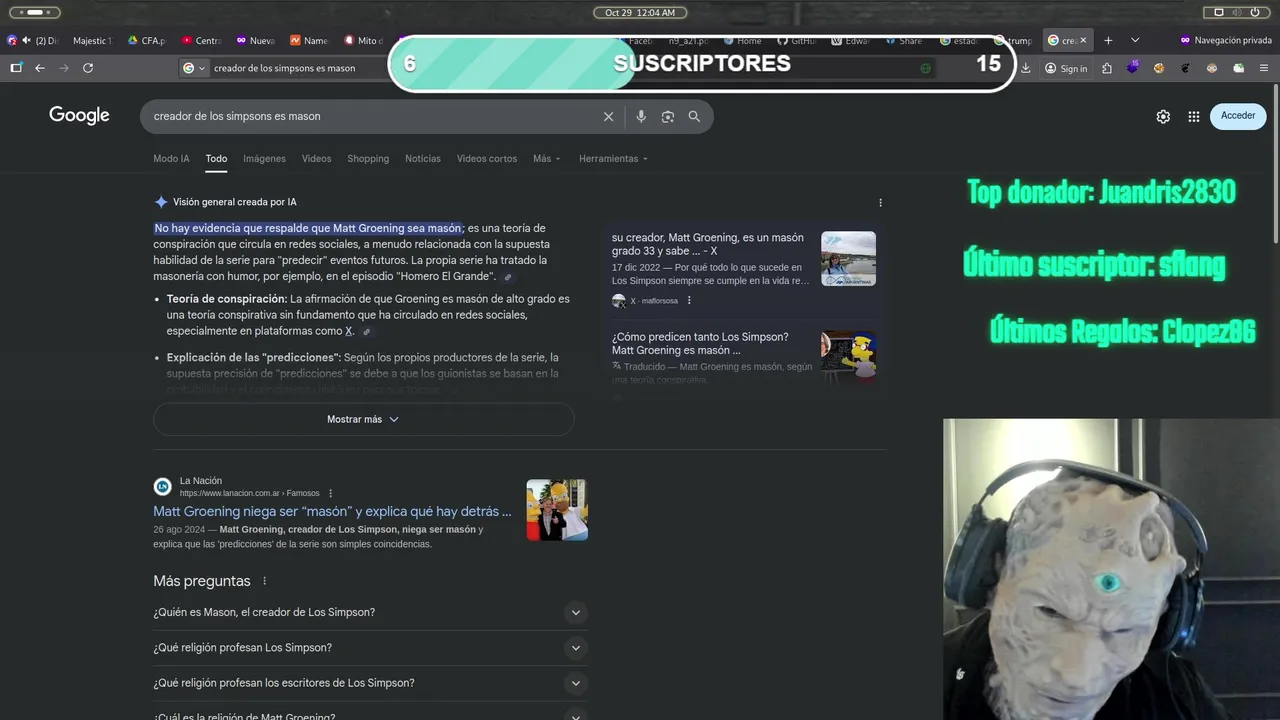Go back to the previous page

tap(40, 68)
